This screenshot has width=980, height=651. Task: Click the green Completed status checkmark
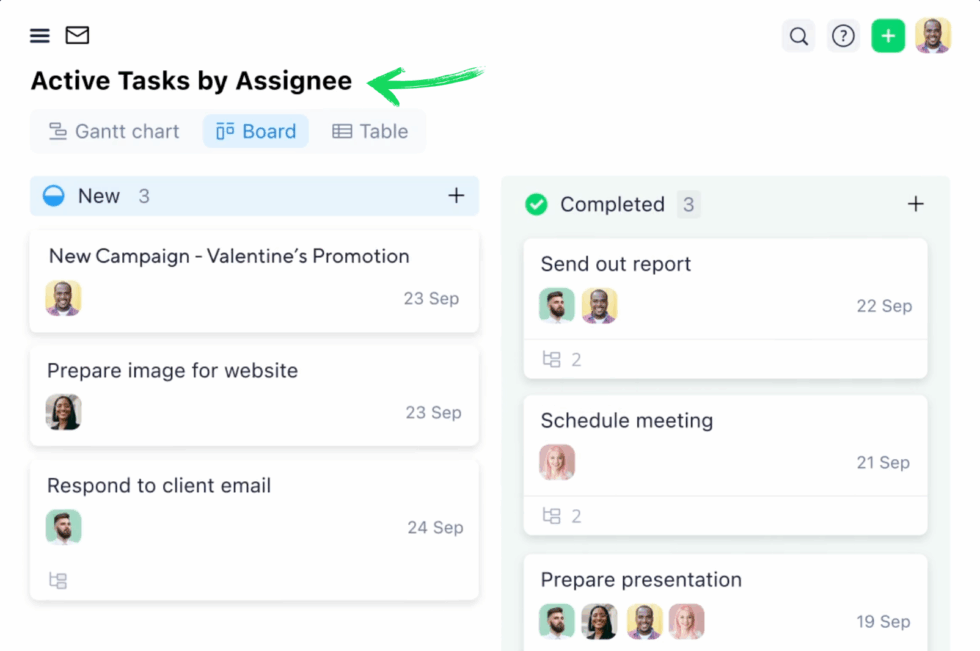[537, 204]
